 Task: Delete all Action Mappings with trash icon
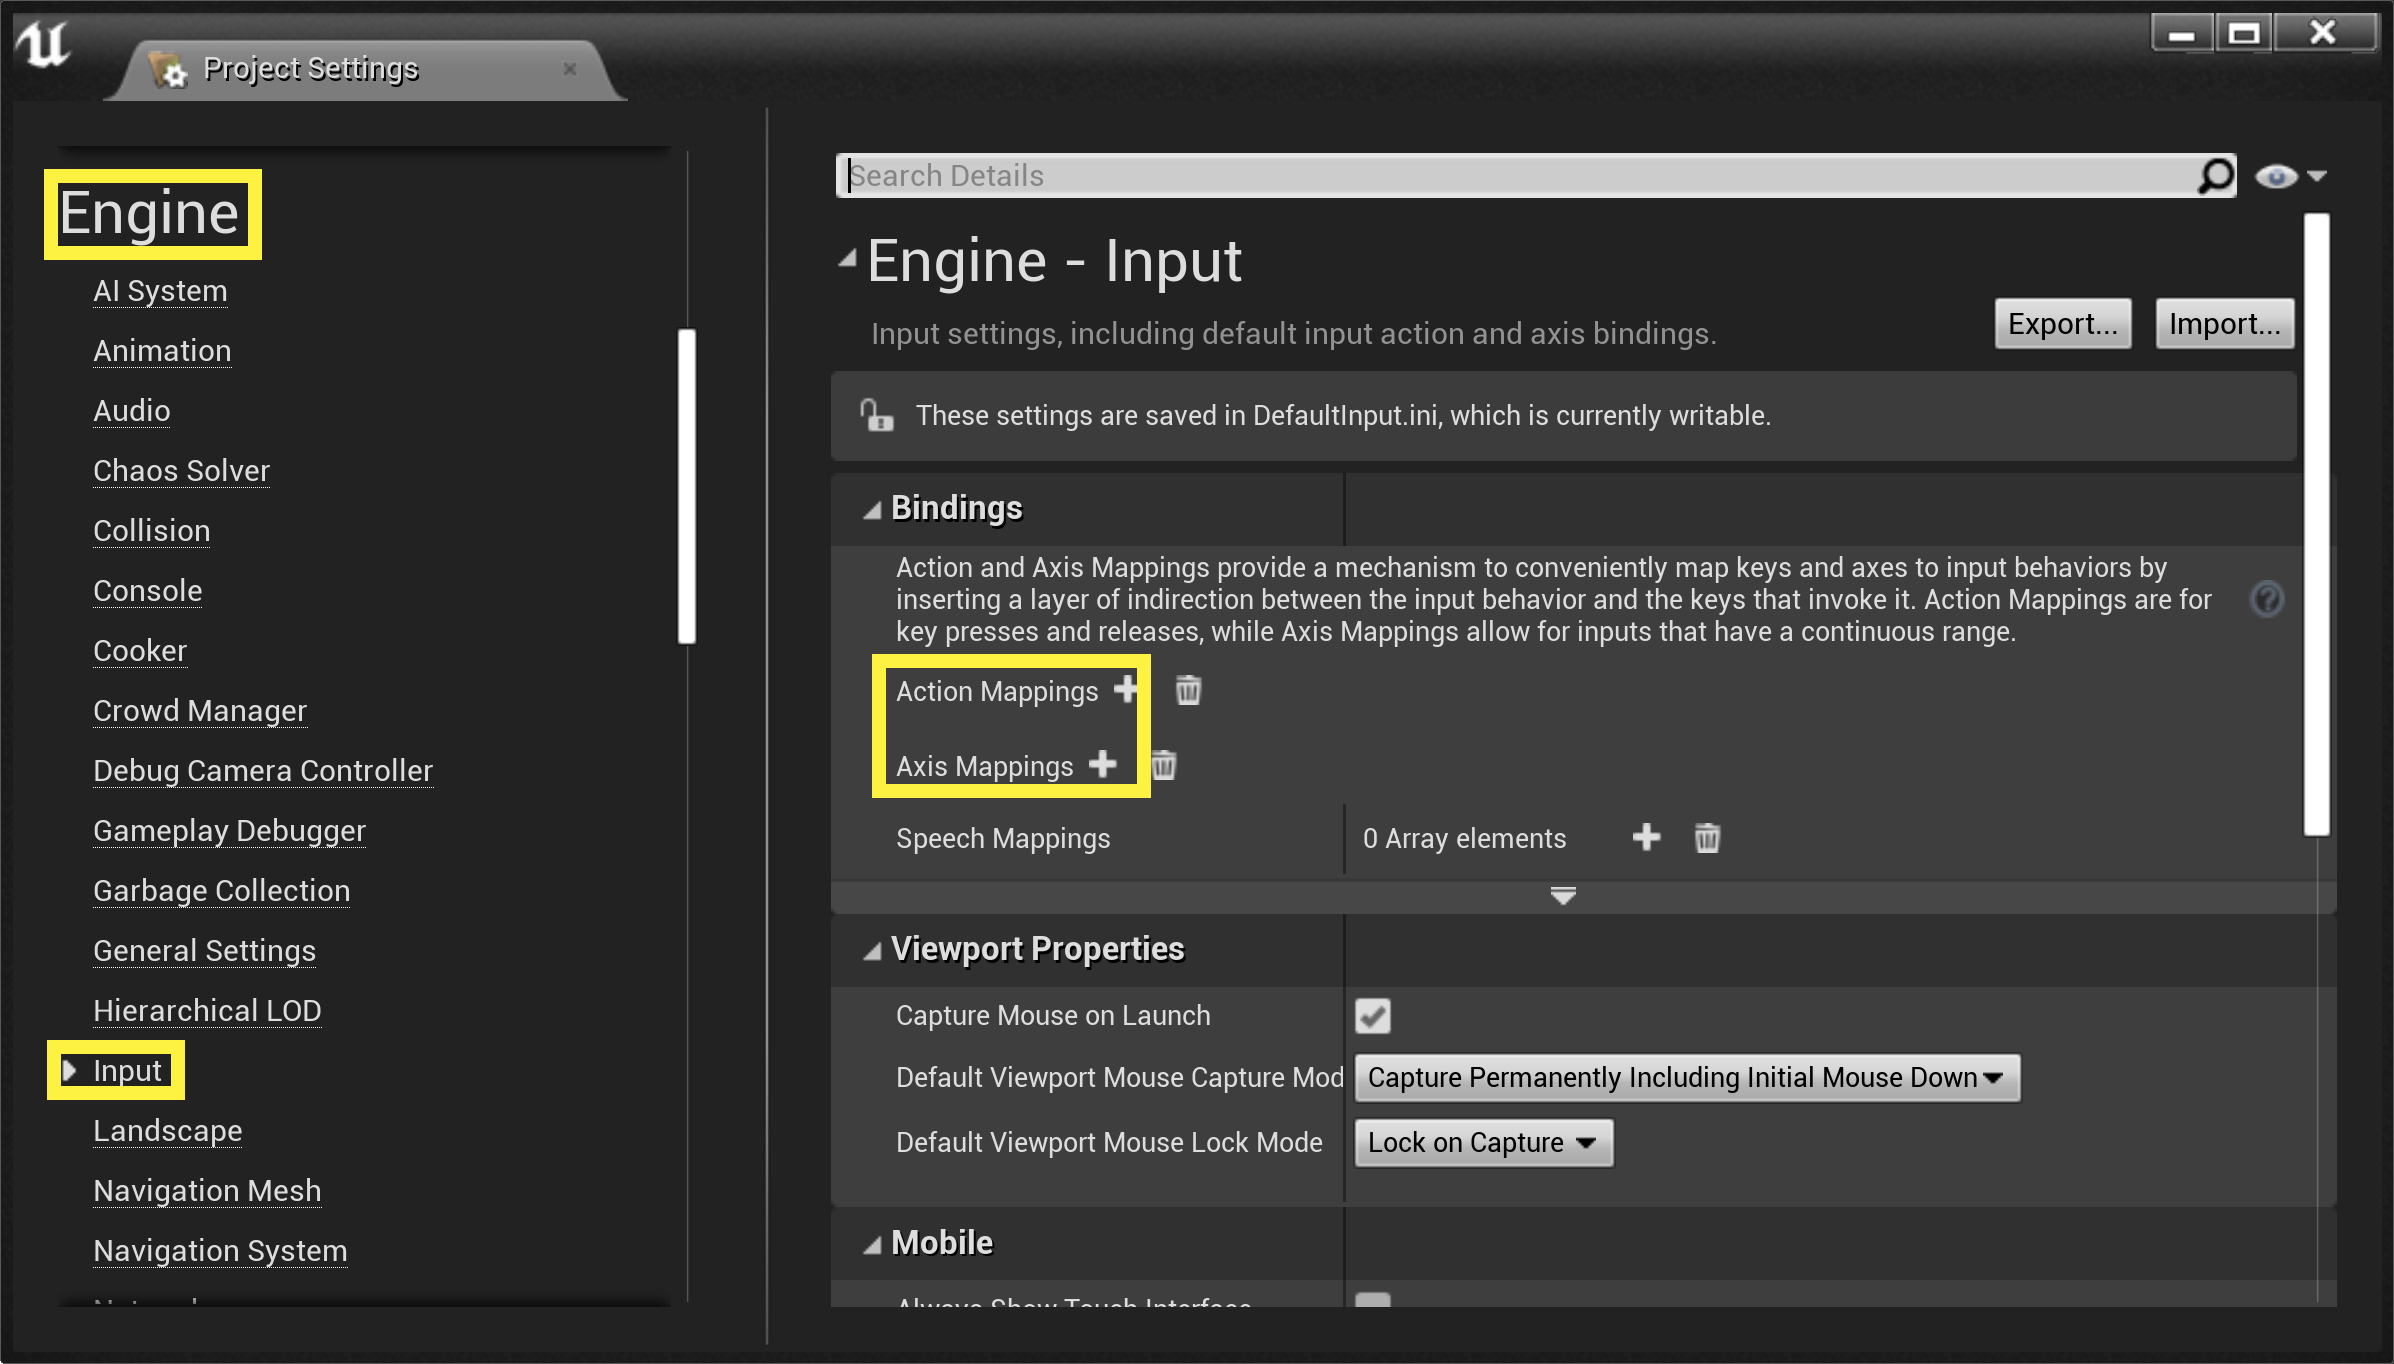(x=1188, y=690)
